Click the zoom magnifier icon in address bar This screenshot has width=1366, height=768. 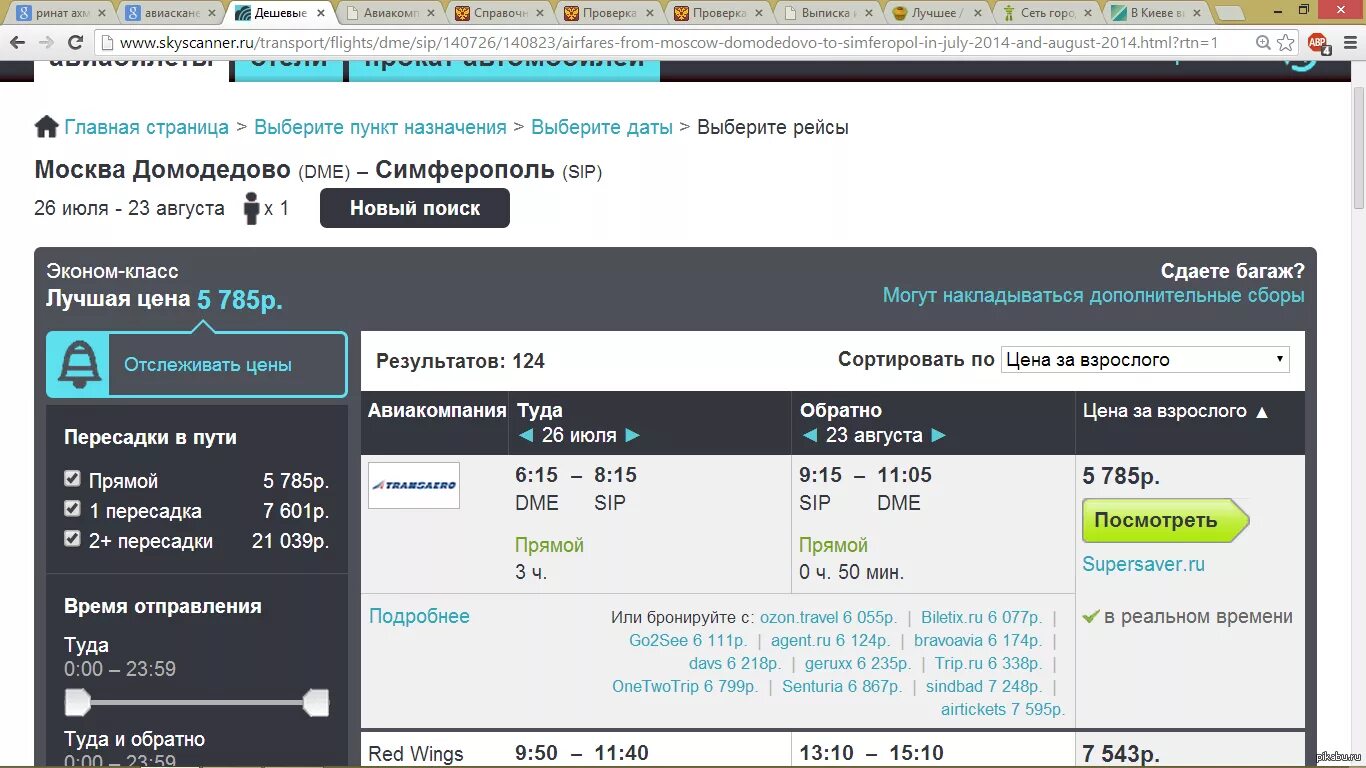[x=1263, y=43]
